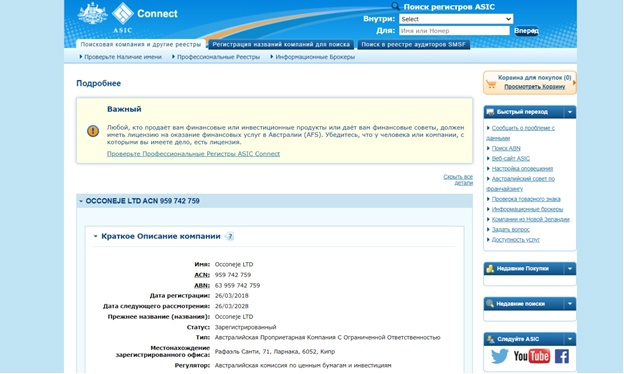Collapse the Быстрый переход panel arrow

pyautogui.click(x=569, y=112)
